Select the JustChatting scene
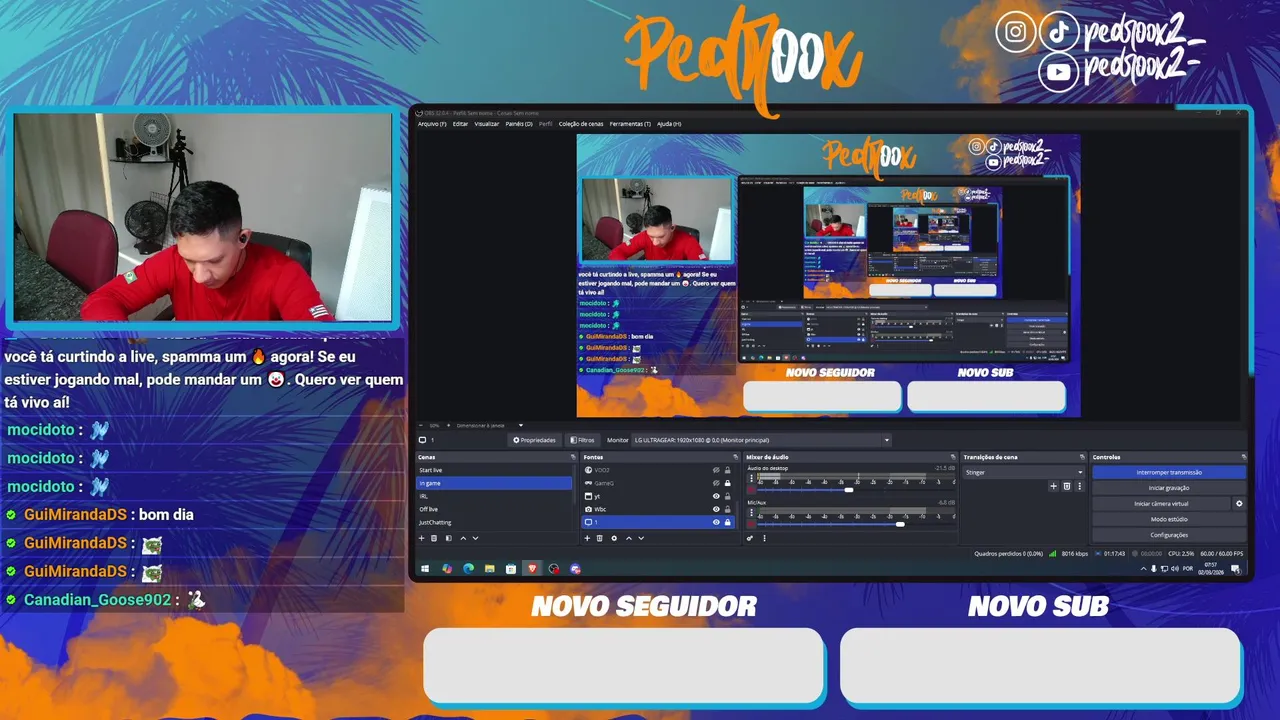This screenshot has height=720, width=1280. (x=494, y=522)
